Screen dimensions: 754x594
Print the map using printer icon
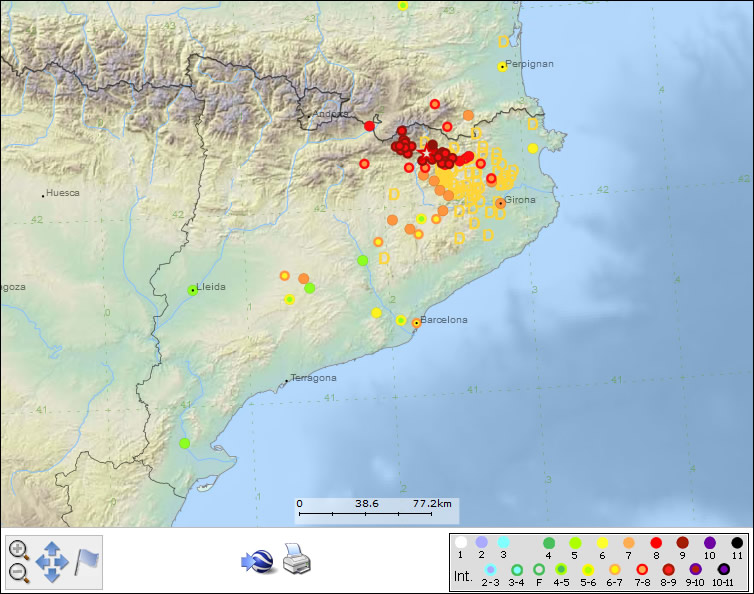[x=298, y=559]
